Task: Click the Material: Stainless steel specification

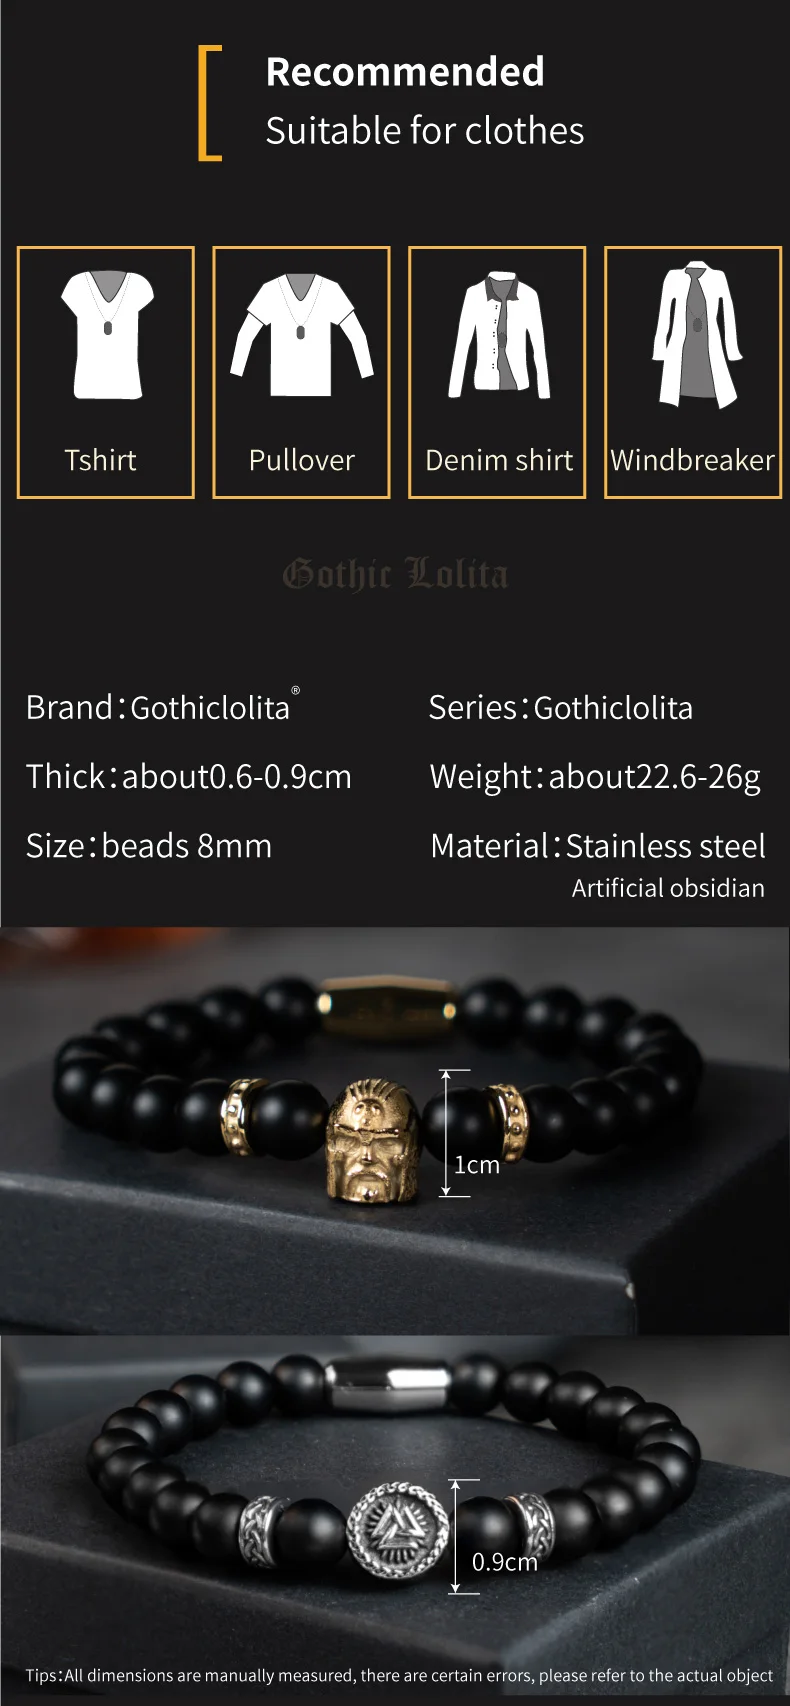Action: coord(598,846)
